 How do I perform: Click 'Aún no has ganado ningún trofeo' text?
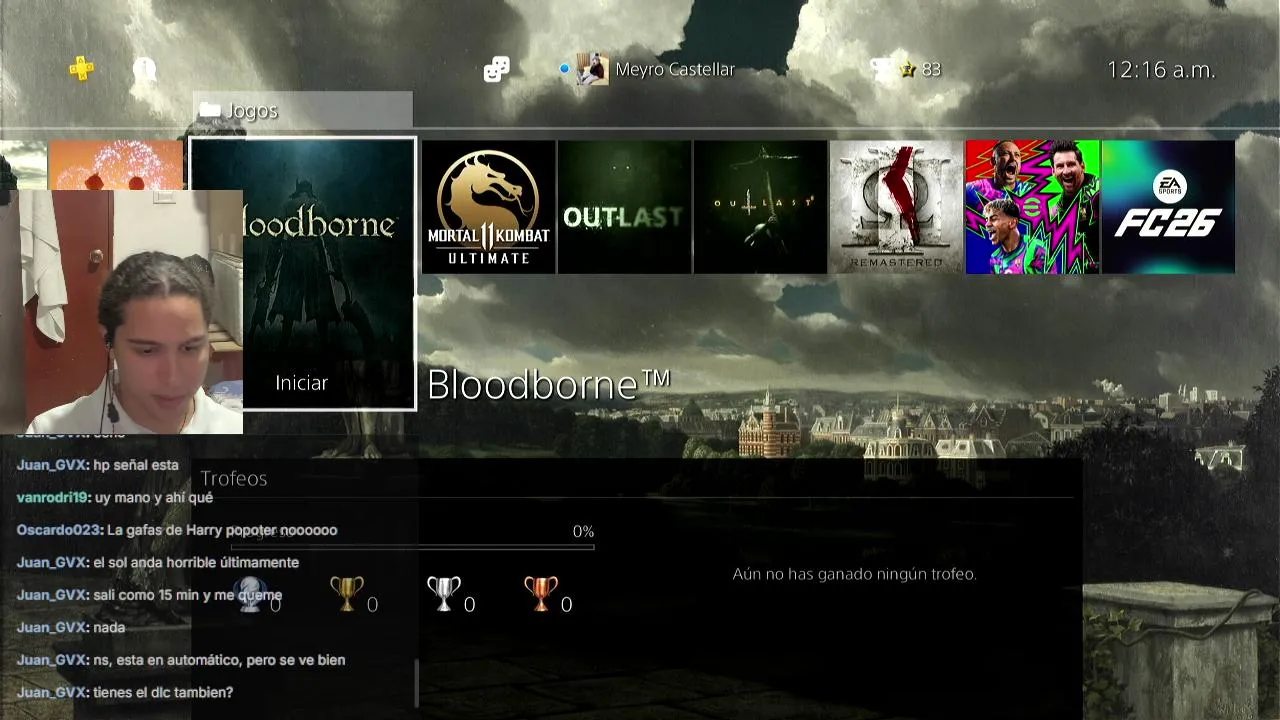[854, 574]
